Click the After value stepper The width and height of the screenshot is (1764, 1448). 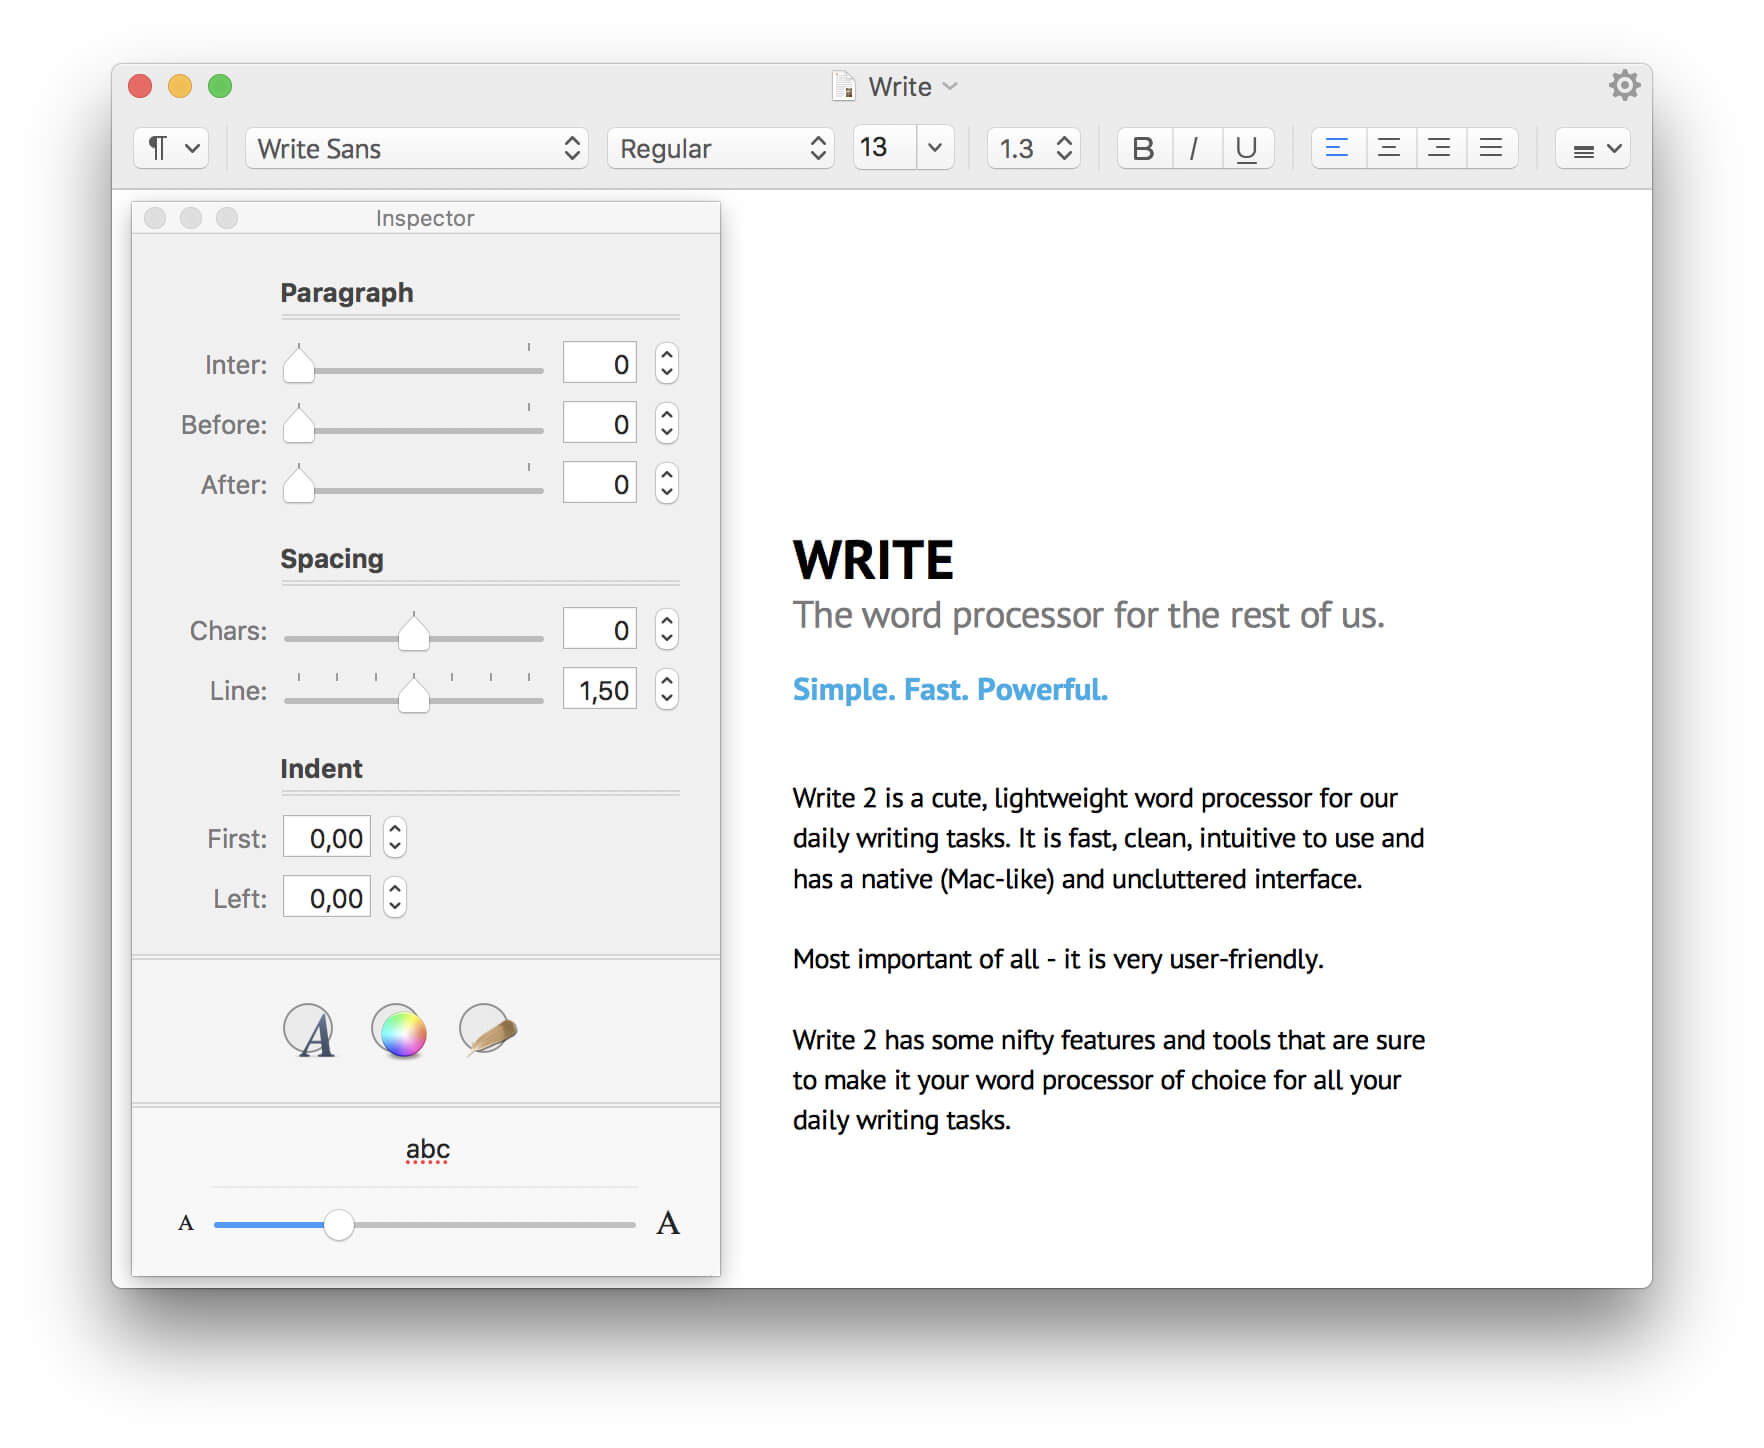pos(667,483)
